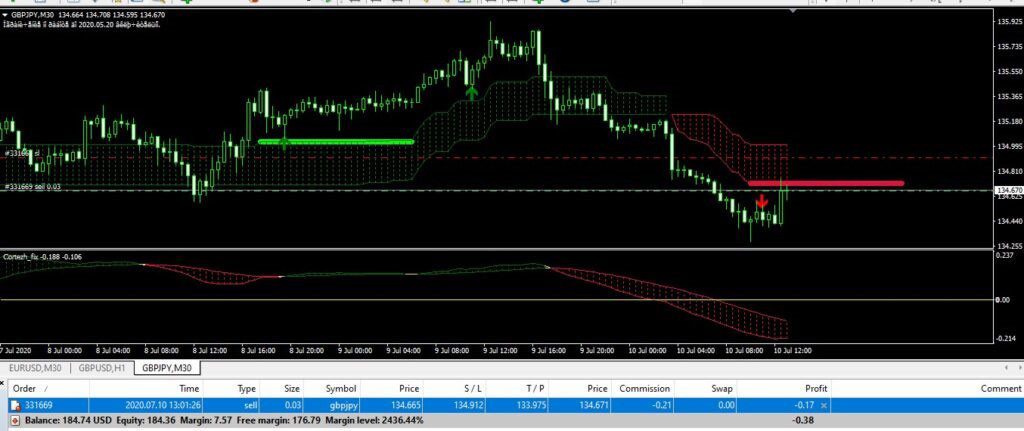
Task: Click the #331669 sell 0.03 order line label
Action: [33, 187]
